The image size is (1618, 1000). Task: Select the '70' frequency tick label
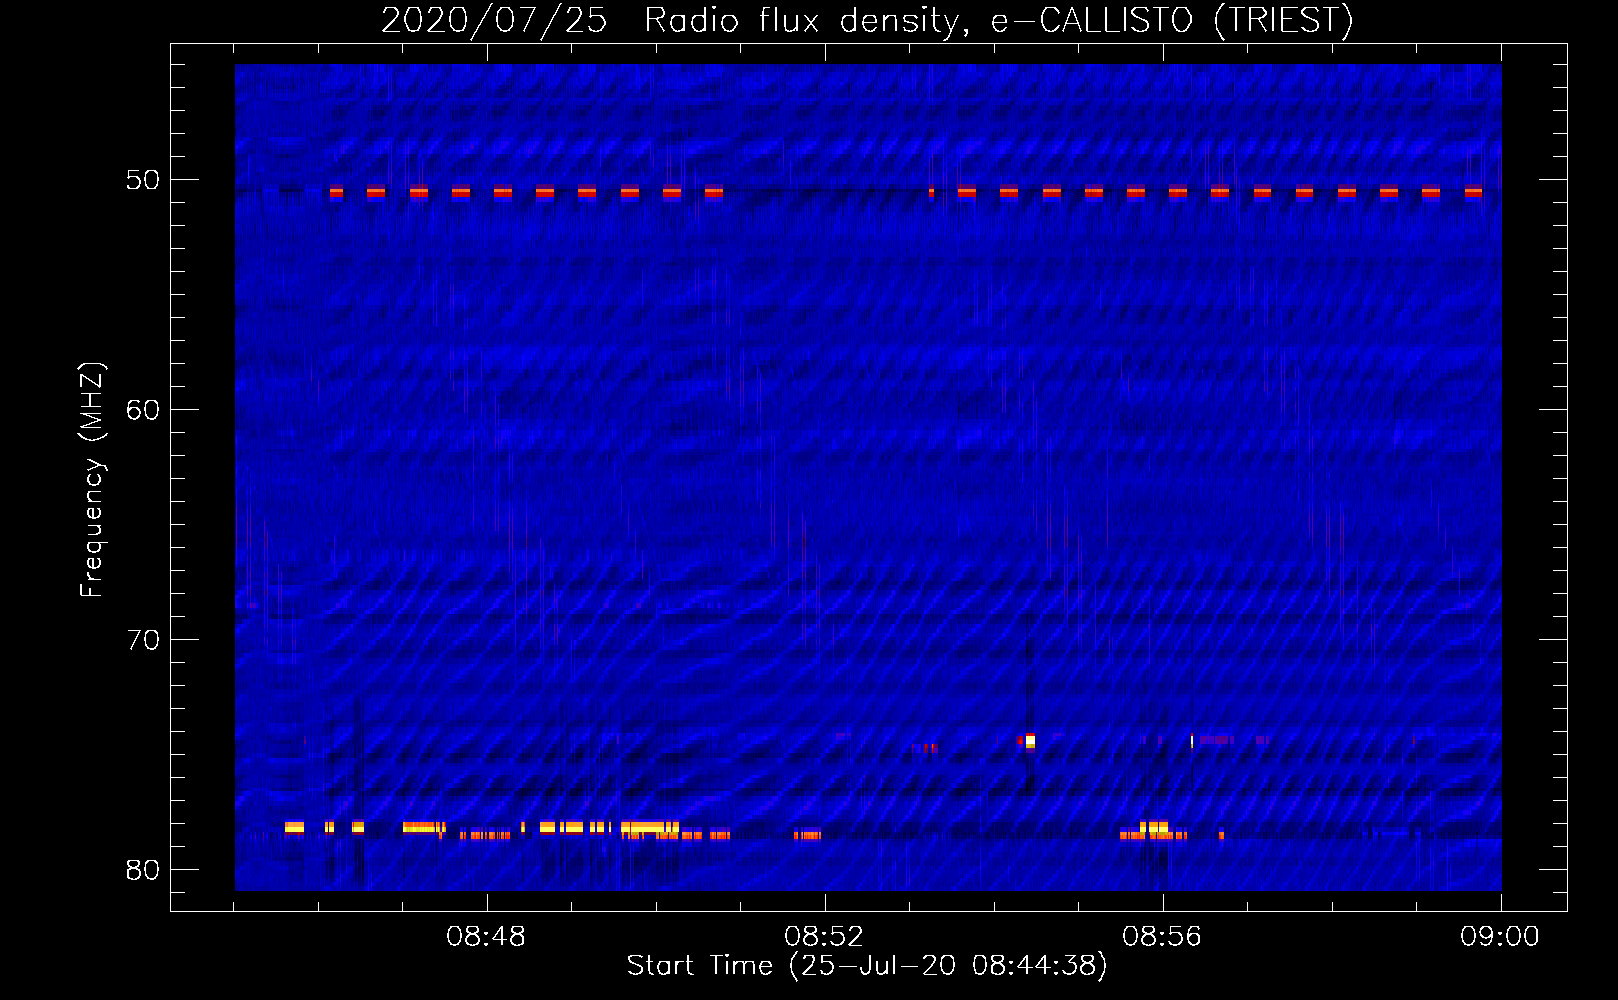coord(143,639)
